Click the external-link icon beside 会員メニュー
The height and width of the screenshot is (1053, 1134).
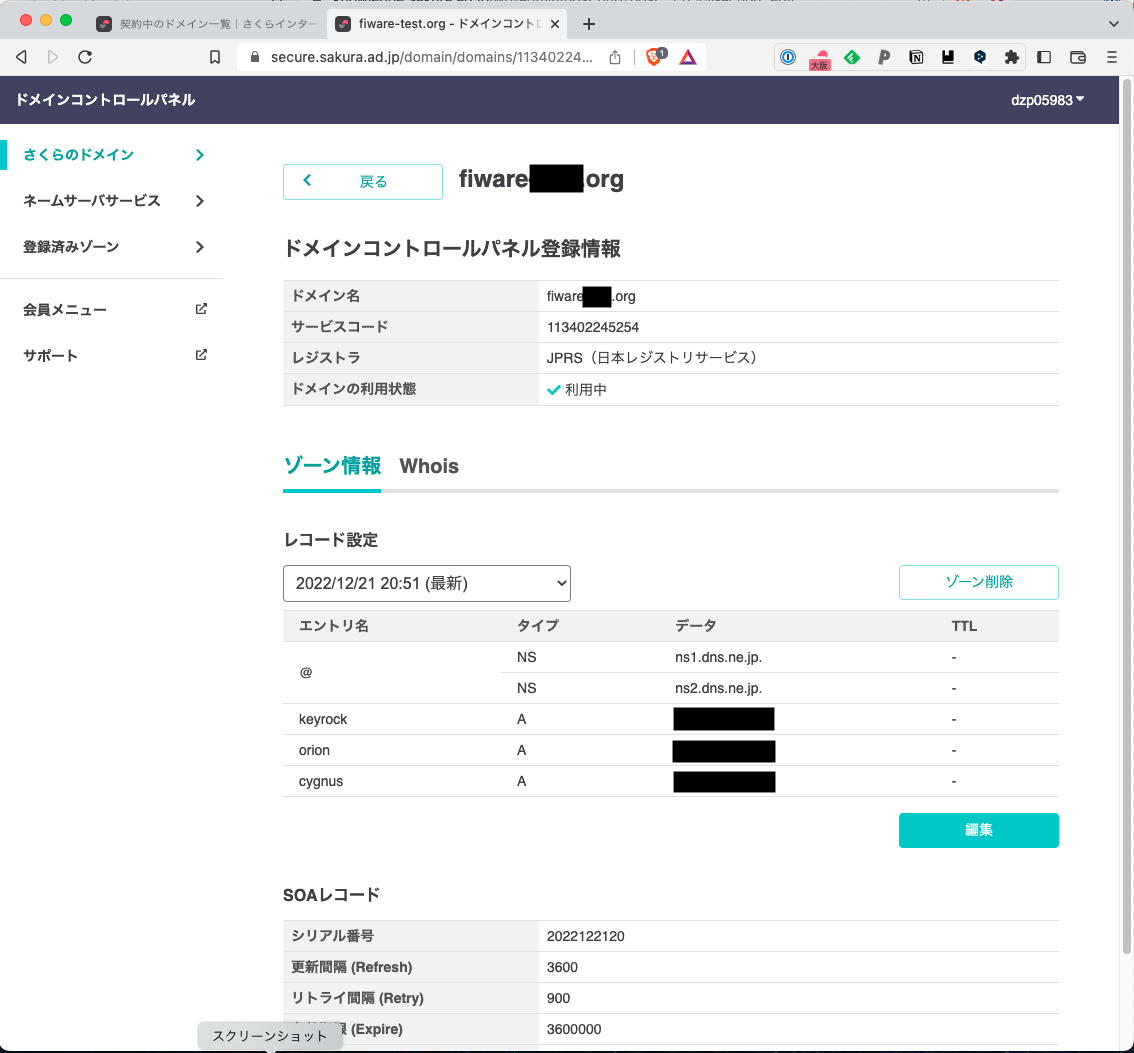click(x=201, y=309)
